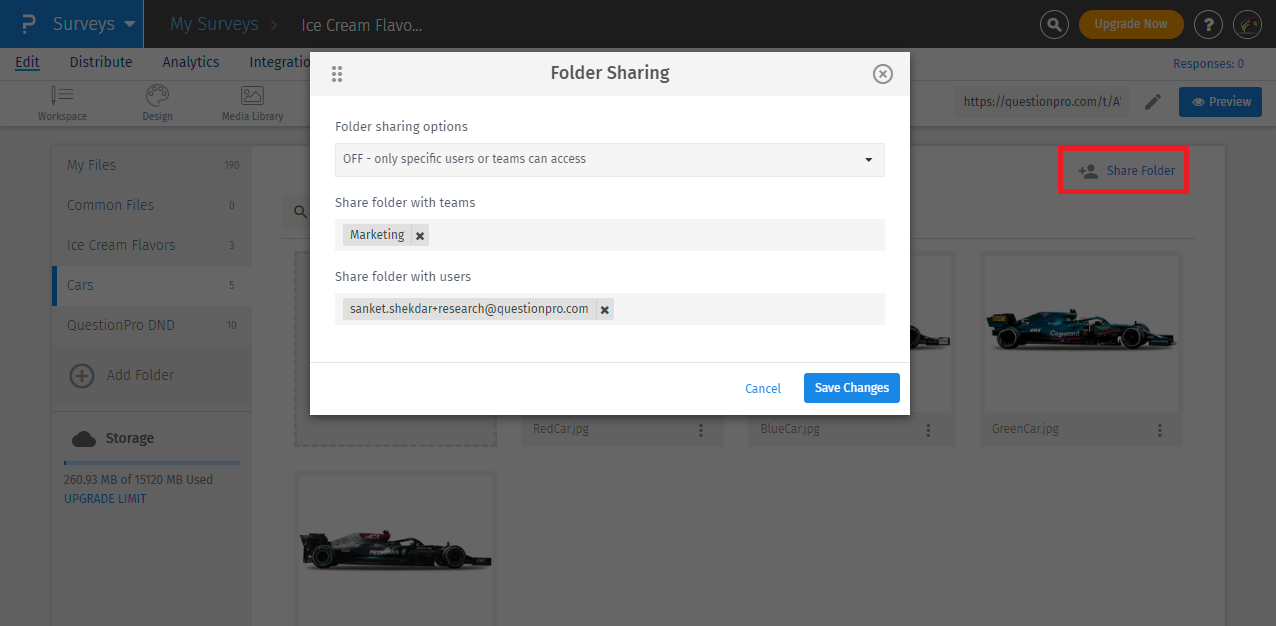The width and height of the screenshot is (1276, 626).
Task: Open the global search icon in top bar
Action: 1054,23
